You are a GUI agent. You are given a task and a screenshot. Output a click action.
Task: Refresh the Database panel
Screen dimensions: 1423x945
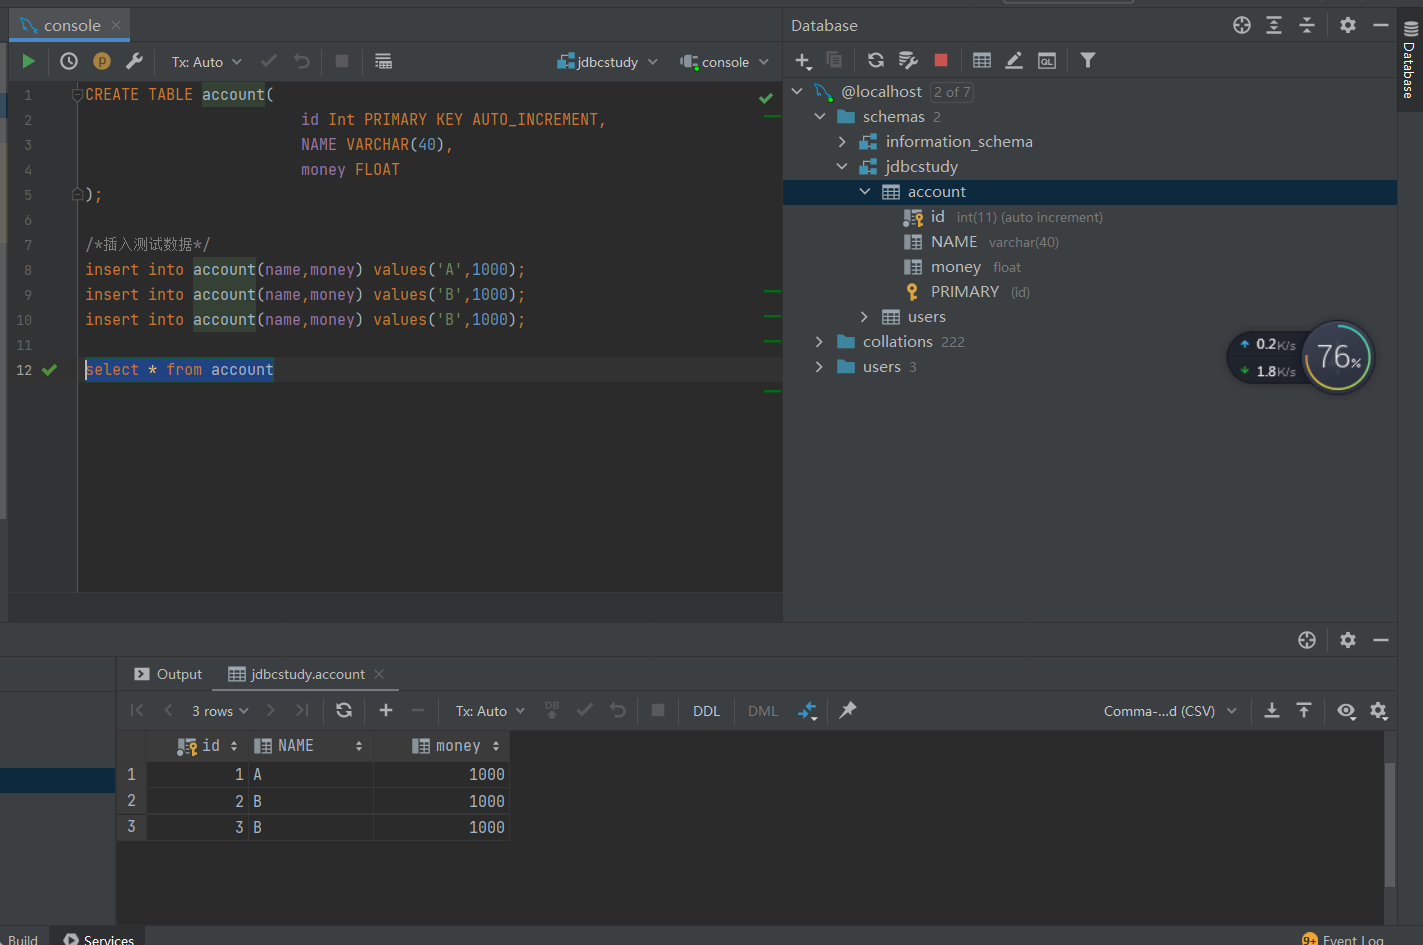tap(876, 61)
